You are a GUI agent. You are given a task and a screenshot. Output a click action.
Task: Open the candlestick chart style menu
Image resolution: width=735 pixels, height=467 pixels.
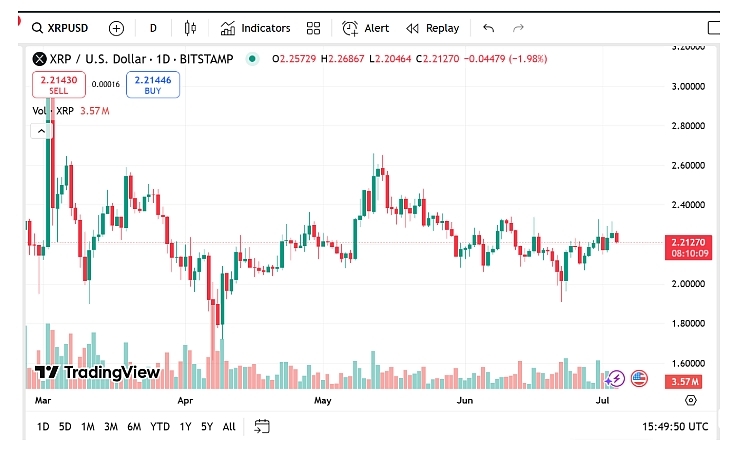190,28
